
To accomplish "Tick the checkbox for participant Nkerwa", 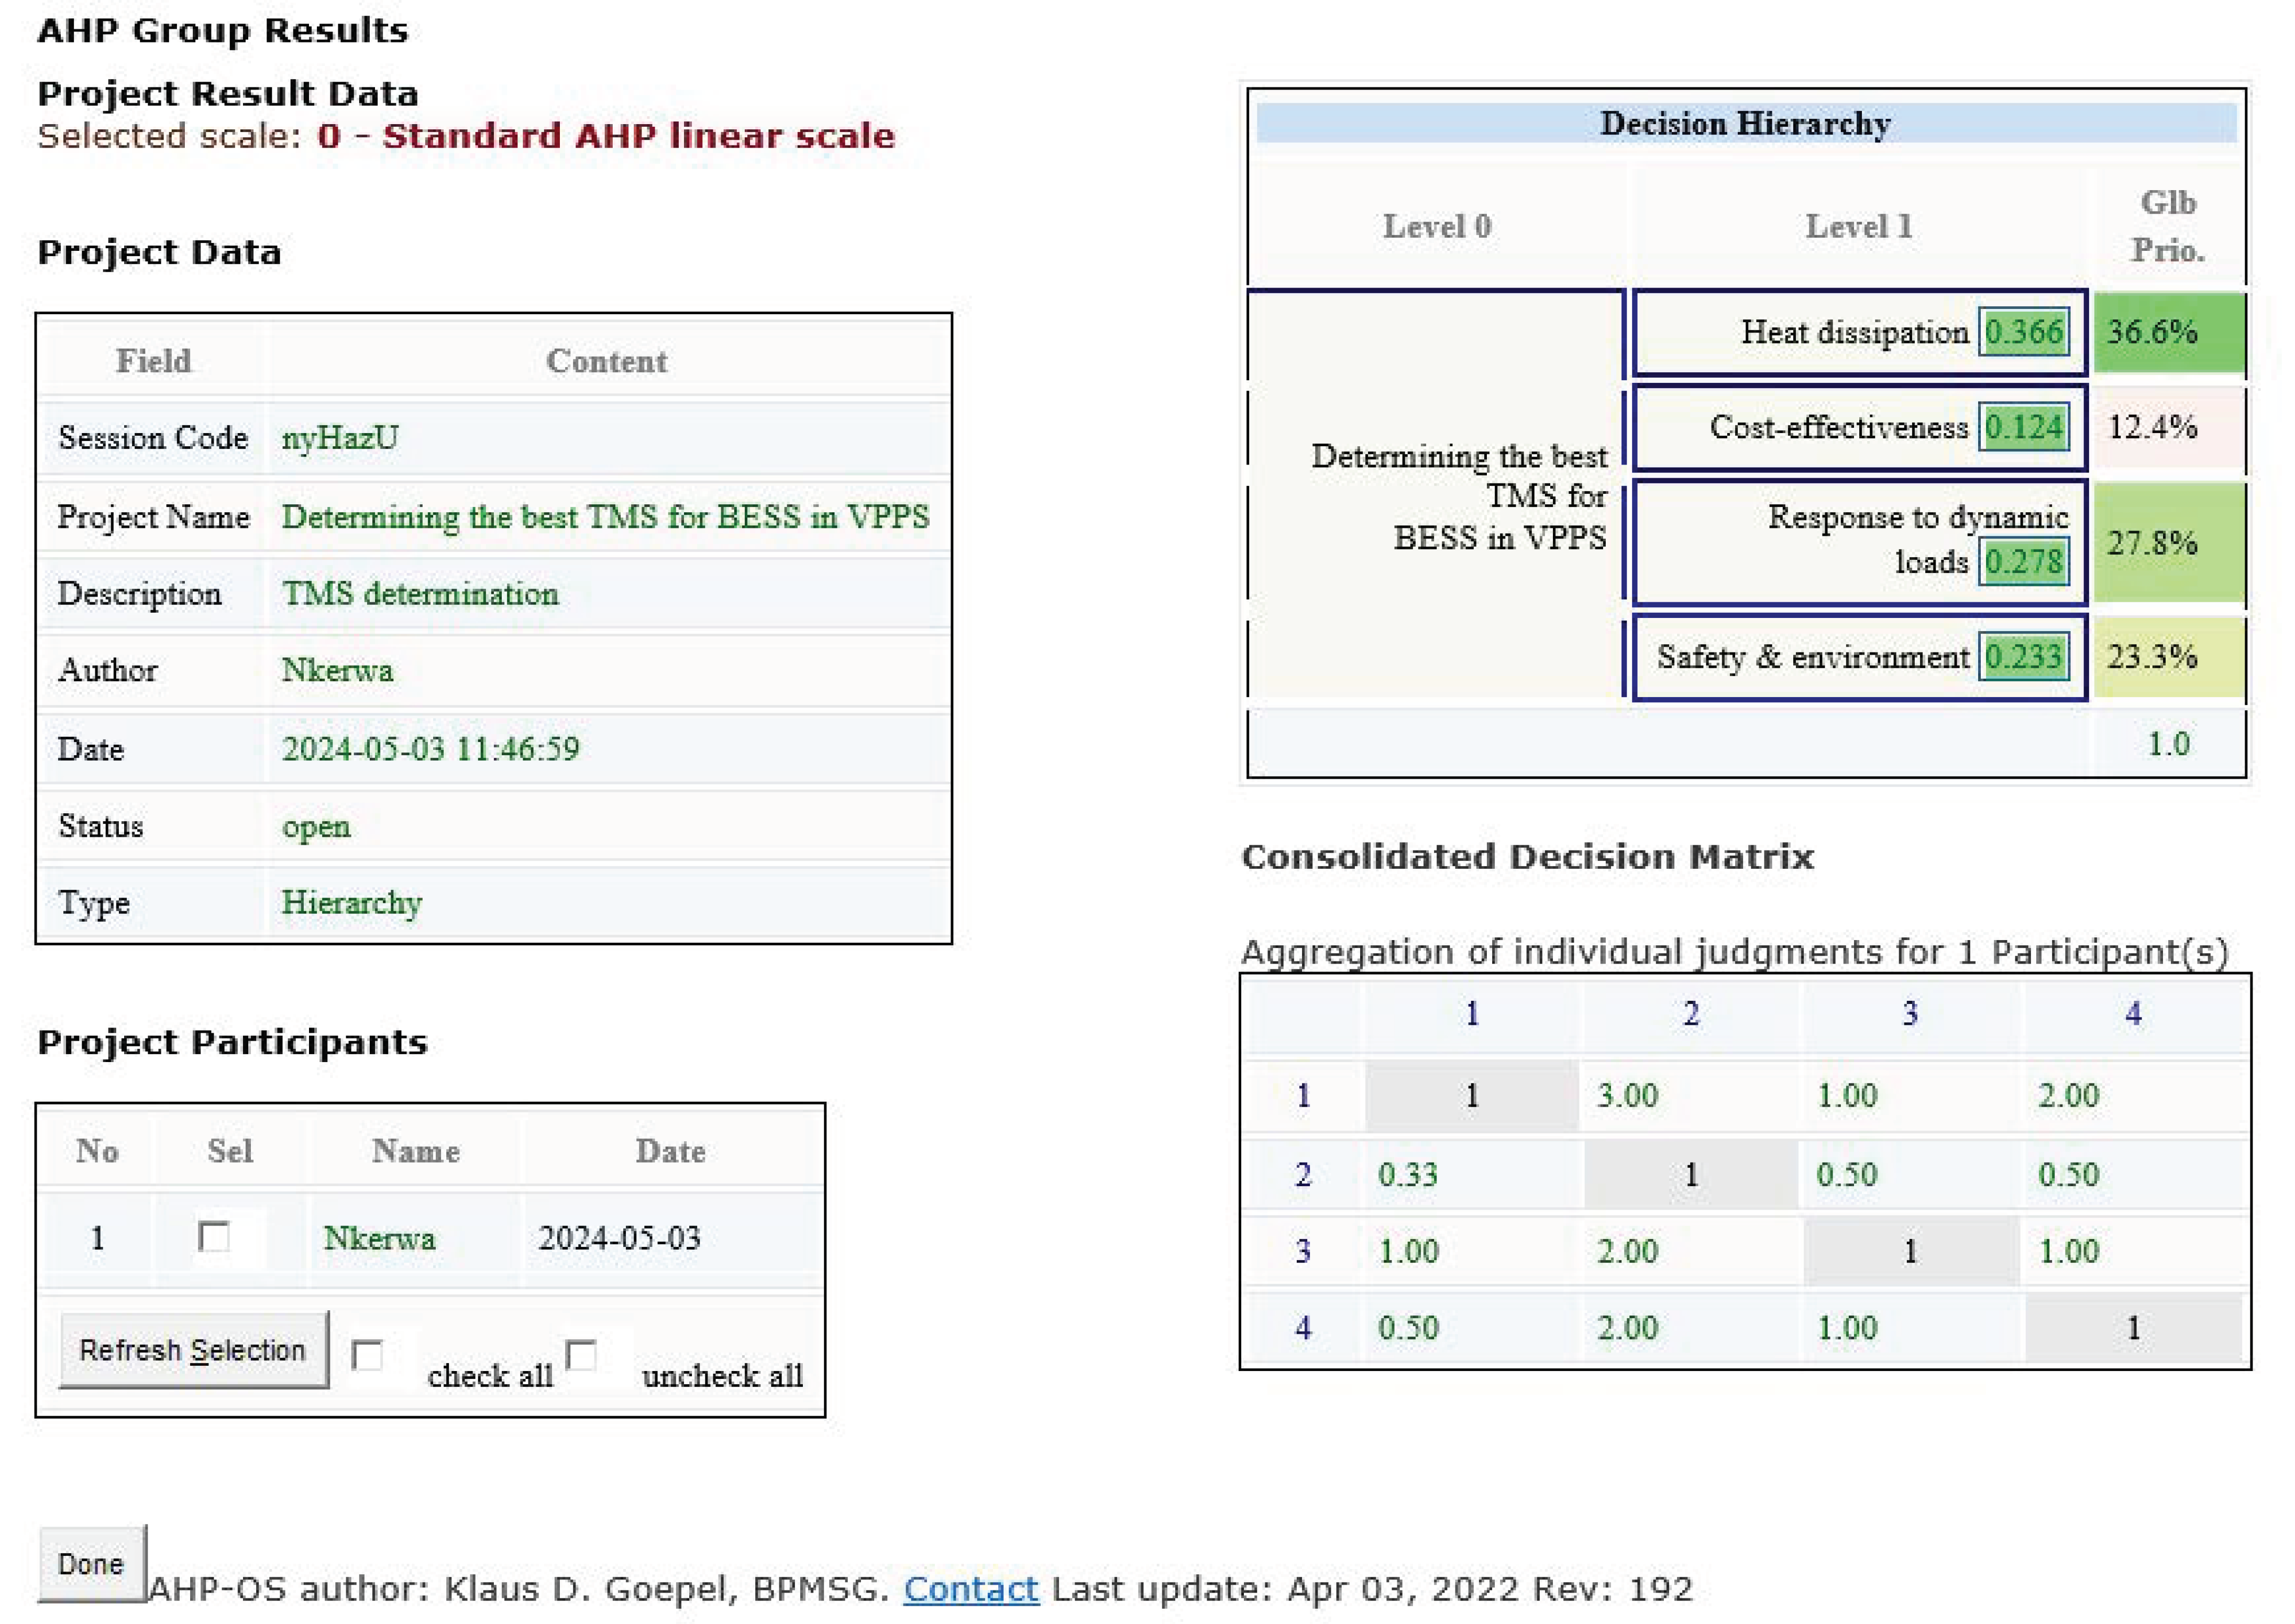I will point(214,1237).
